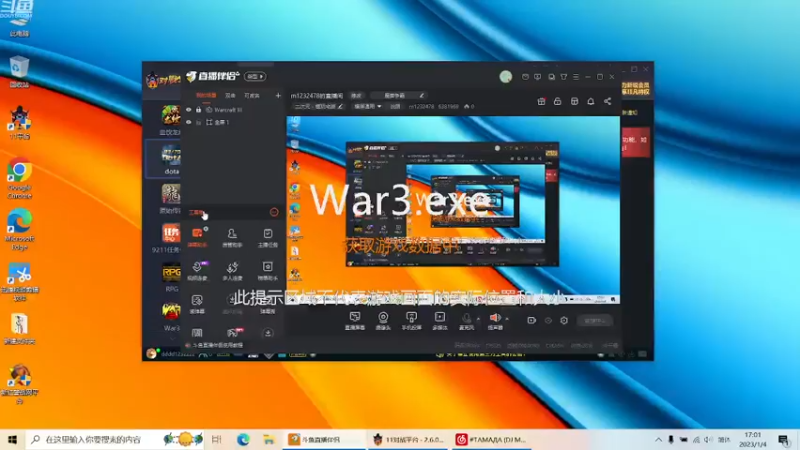Expand the microphone options arrow
The image size is (800, 450).
[478, 319]
